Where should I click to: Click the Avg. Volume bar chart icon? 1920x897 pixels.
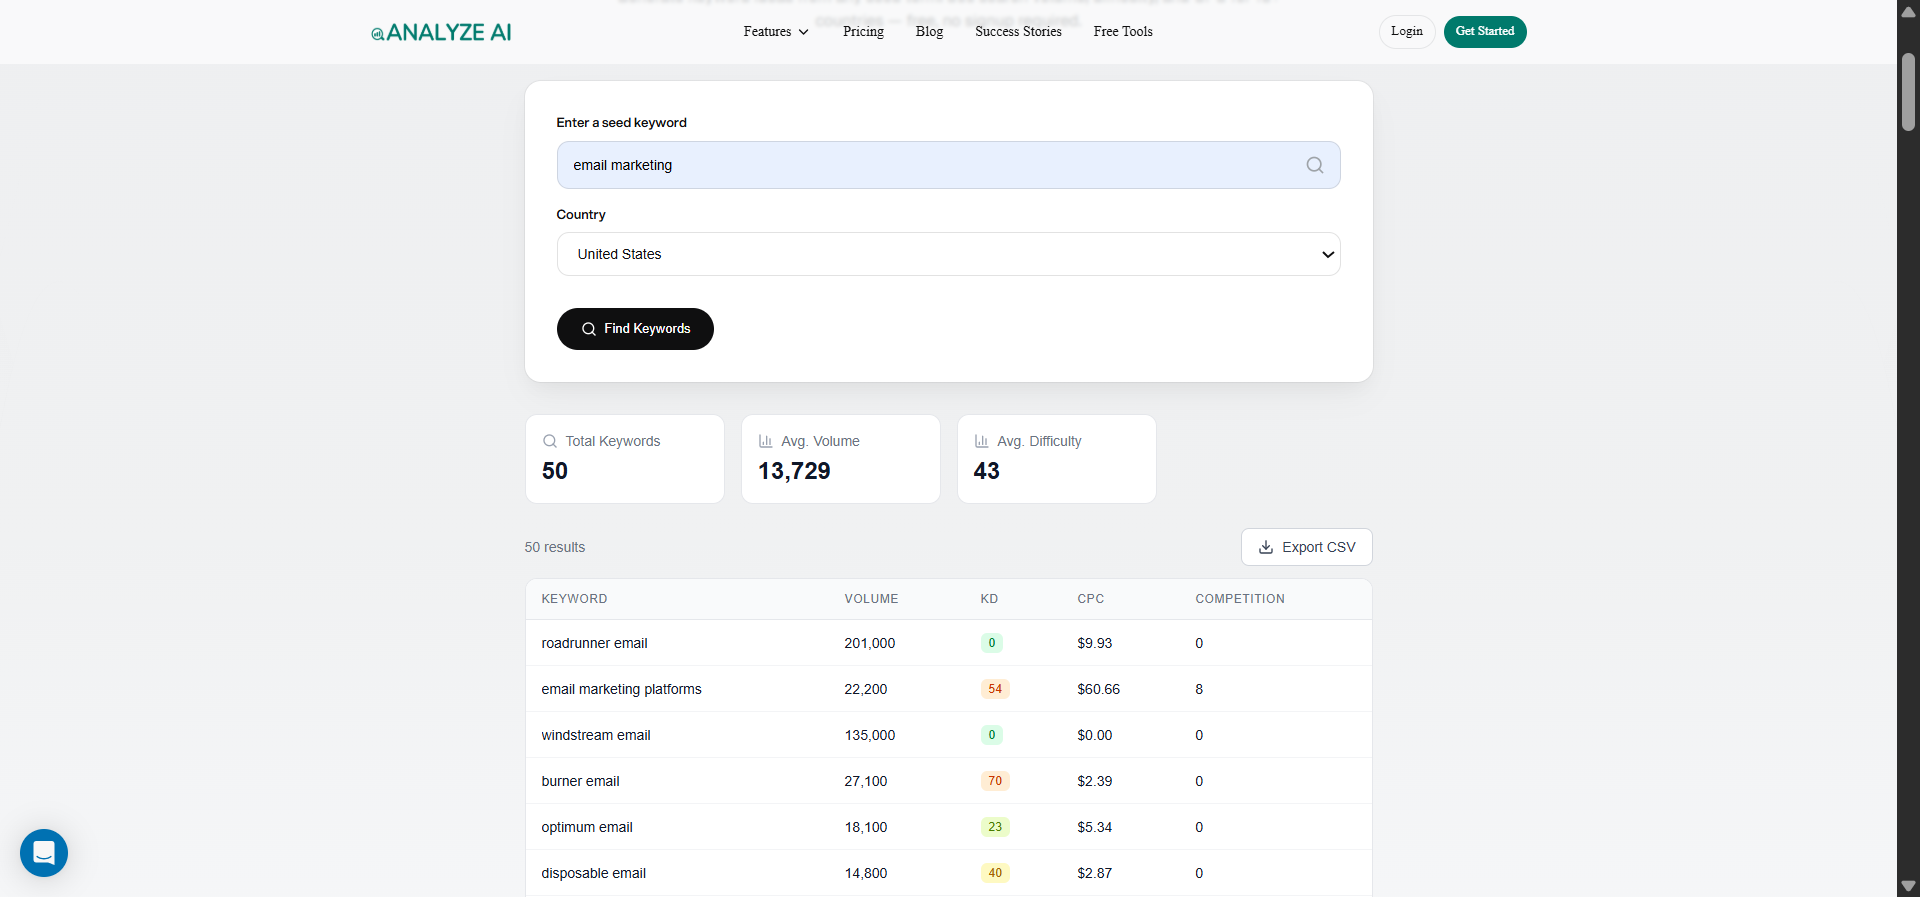tap(766, 441)
